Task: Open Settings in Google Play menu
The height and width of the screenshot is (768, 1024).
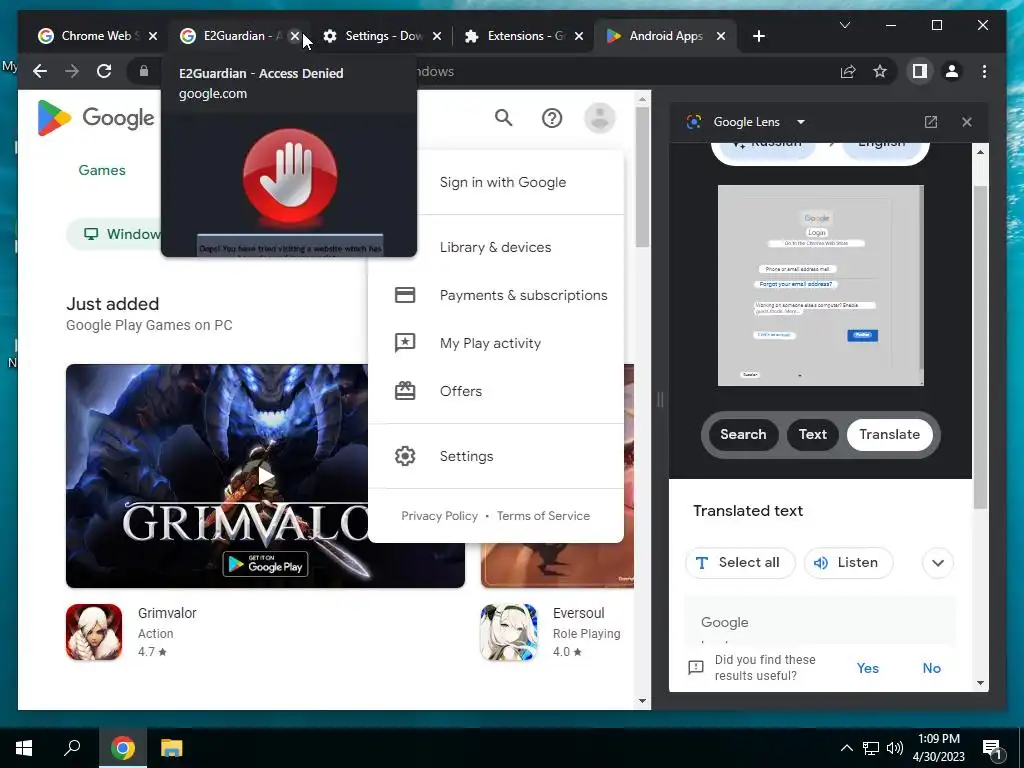Action: (x=496, y=456)
